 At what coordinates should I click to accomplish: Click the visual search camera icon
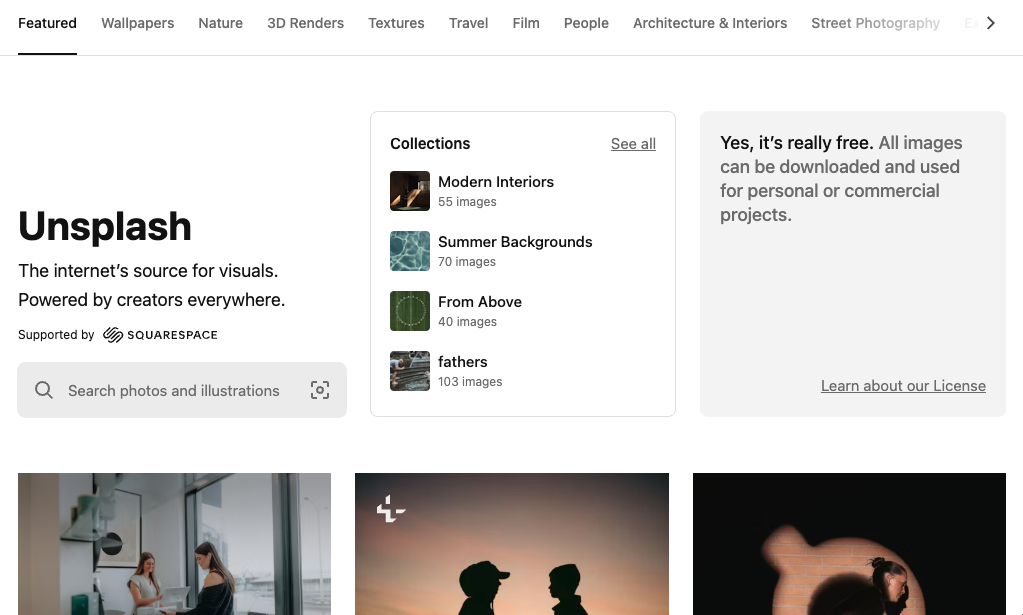pos(320,390)
